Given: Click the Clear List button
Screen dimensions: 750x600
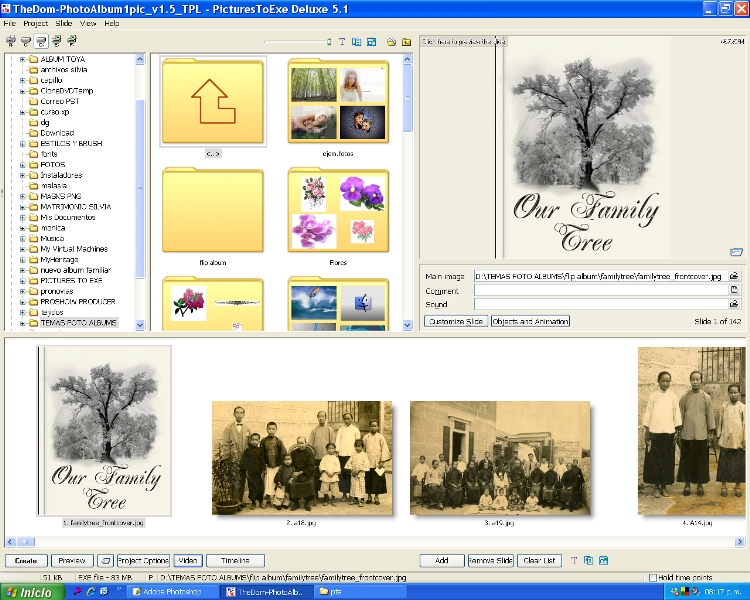Looking at the screenshot, I should (x=540, y=560).
